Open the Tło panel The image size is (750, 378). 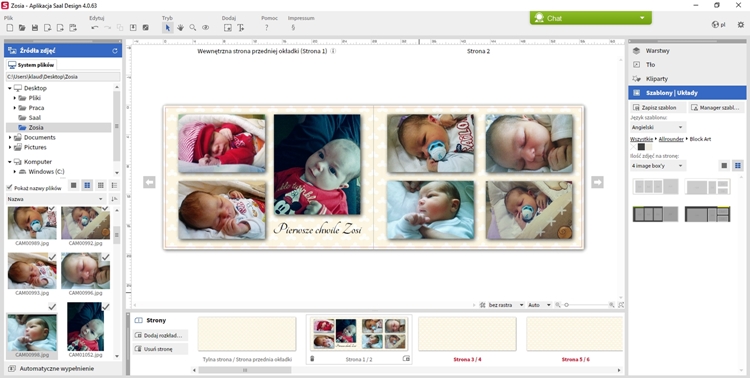(687, 65)
